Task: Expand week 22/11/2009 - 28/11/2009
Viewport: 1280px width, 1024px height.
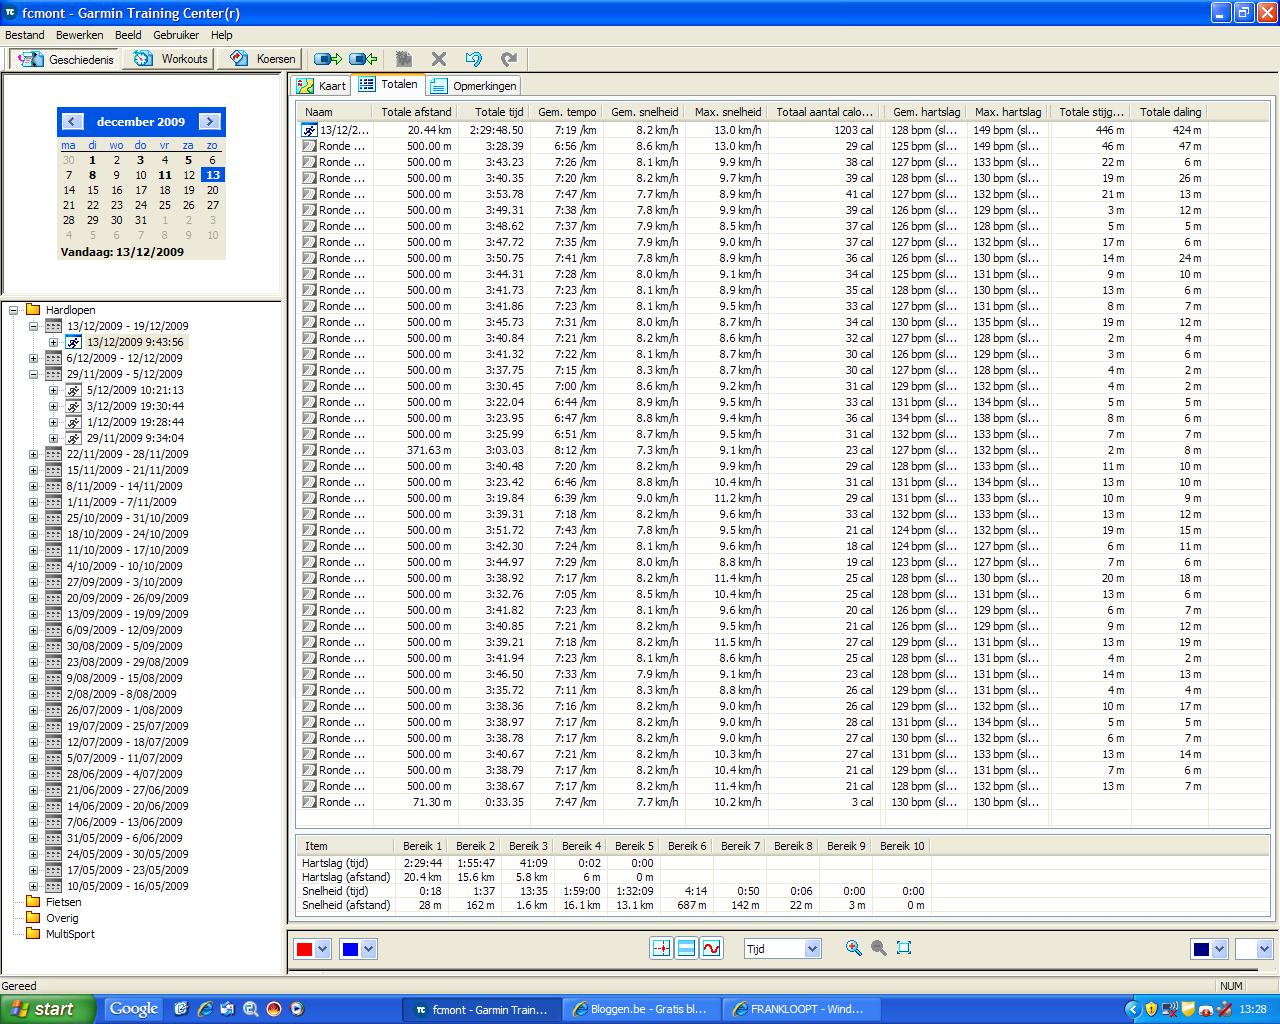Action: coord(33,454)
